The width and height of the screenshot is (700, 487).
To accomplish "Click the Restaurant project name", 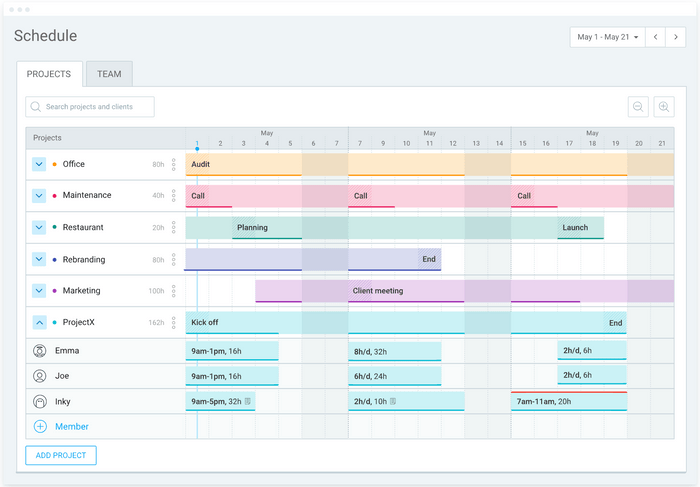I will pyautogui.click(x=83, y=227).
